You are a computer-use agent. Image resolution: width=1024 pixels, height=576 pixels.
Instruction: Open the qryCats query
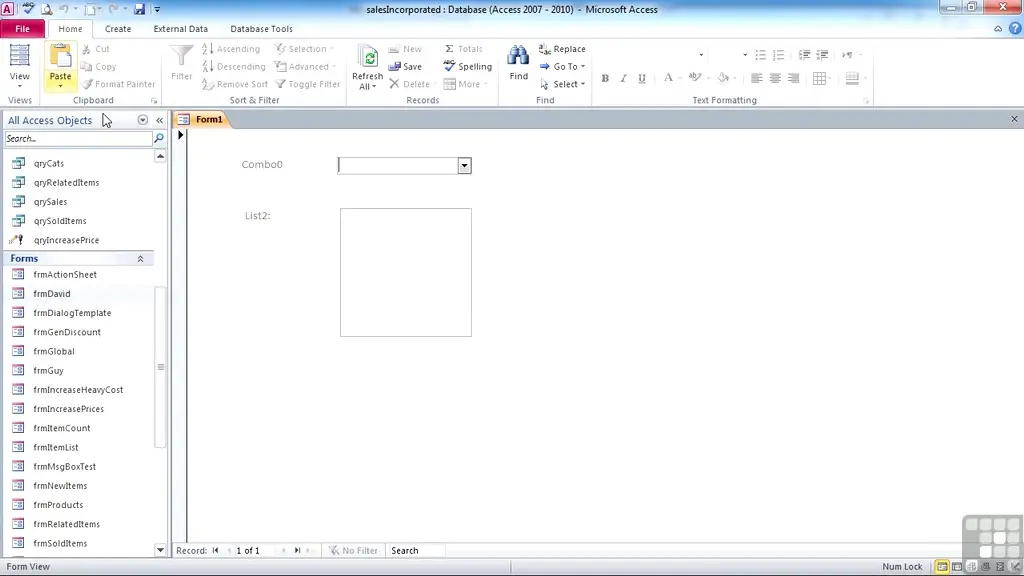[49, 163]
